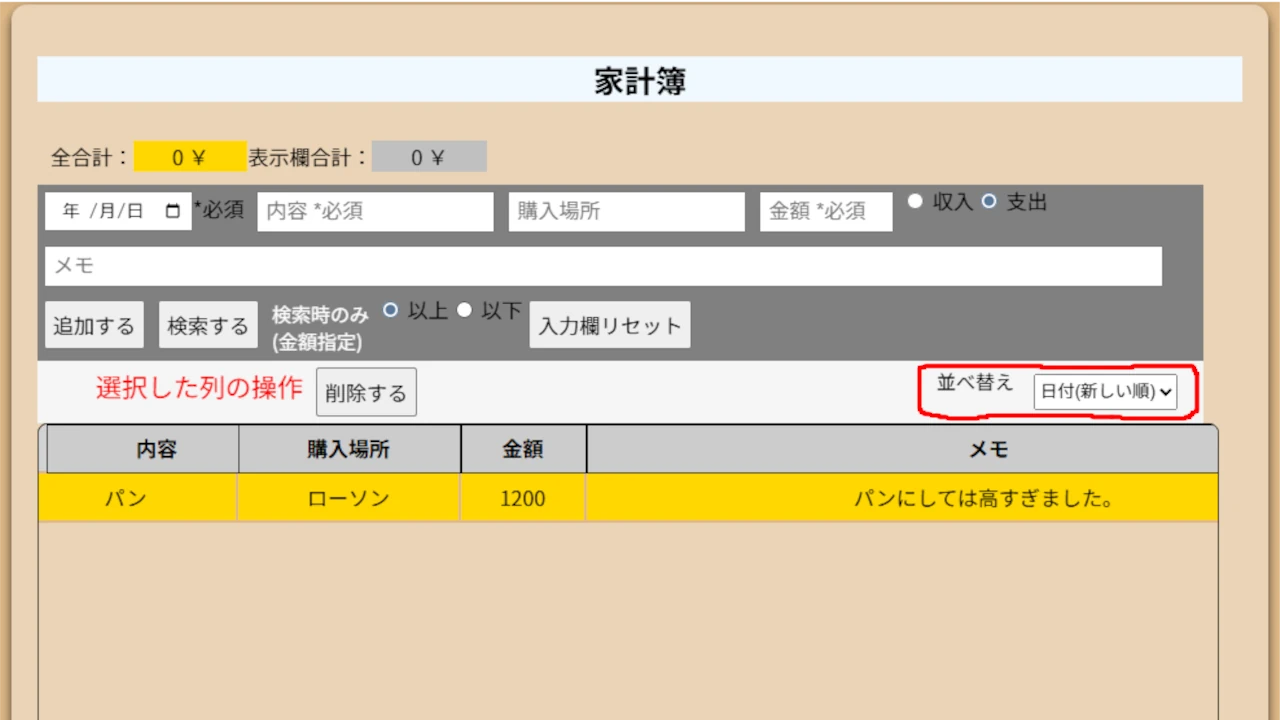Choose the 以上 amount search option
Image resolution: width=1280 pixels, height=720 pixels.
tap(391, 310)
